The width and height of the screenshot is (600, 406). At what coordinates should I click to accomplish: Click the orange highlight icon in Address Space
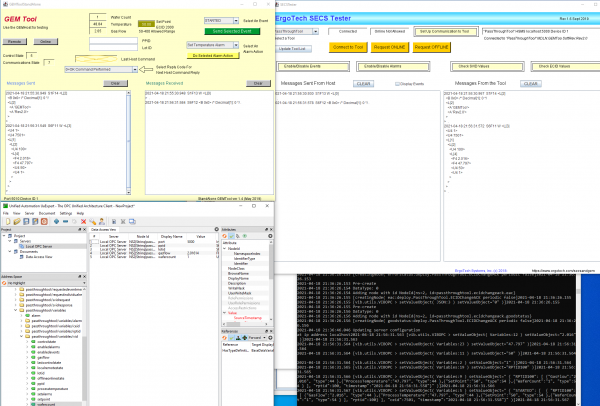[4, 283]
